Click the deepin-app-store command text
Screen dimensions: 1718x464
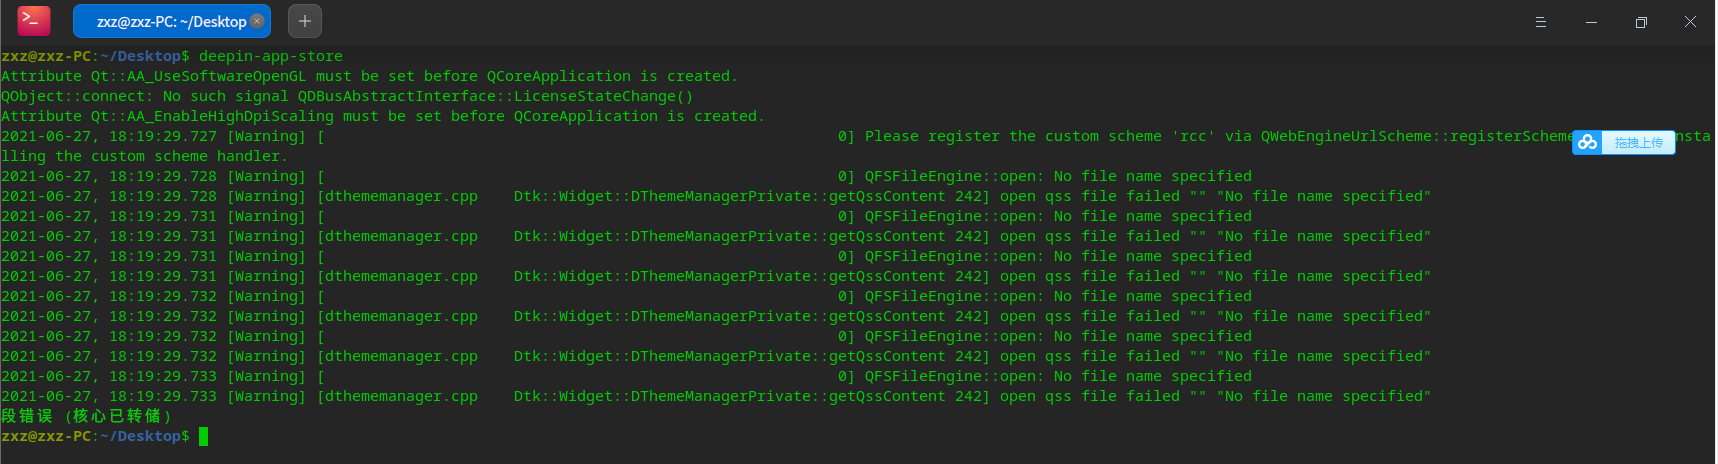coord(270,56)
